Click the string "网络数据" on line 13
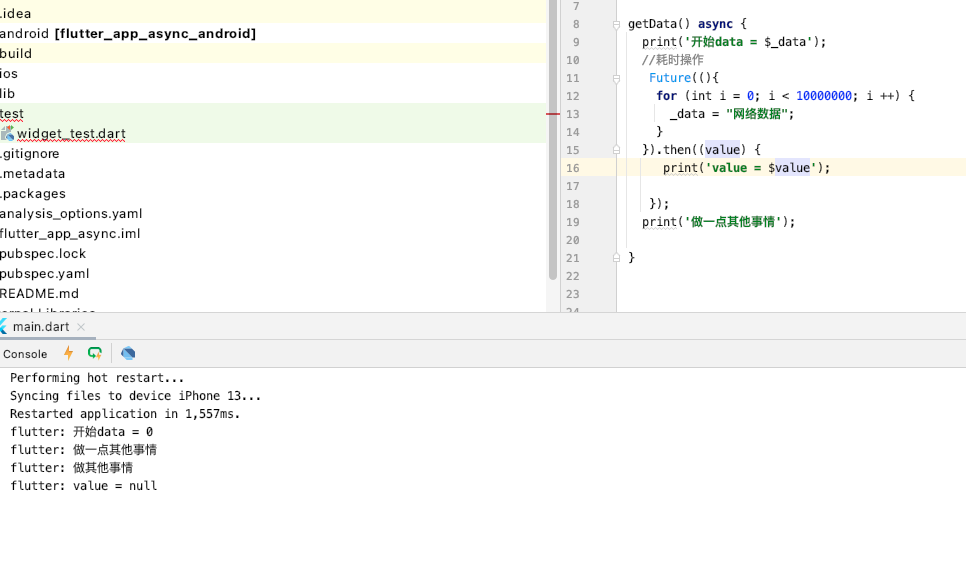966x575 pixels. [x=757, y=113]
